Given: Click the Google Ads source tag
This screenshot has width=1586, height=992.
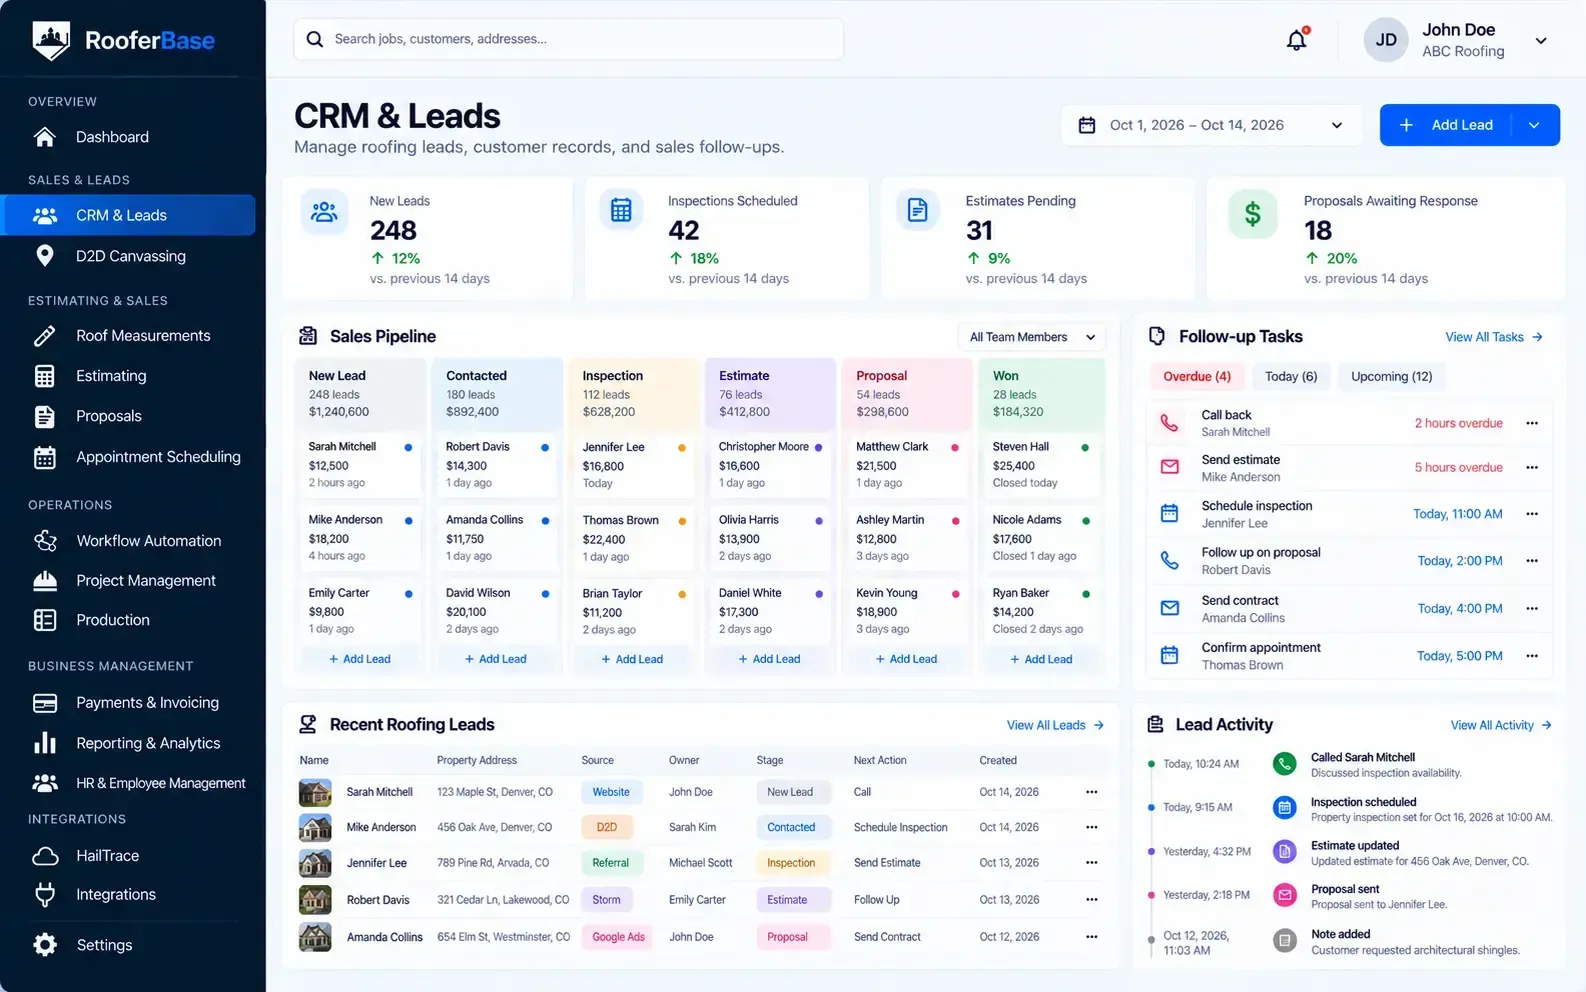Looking at the screenshot, I should pos(618,937).
